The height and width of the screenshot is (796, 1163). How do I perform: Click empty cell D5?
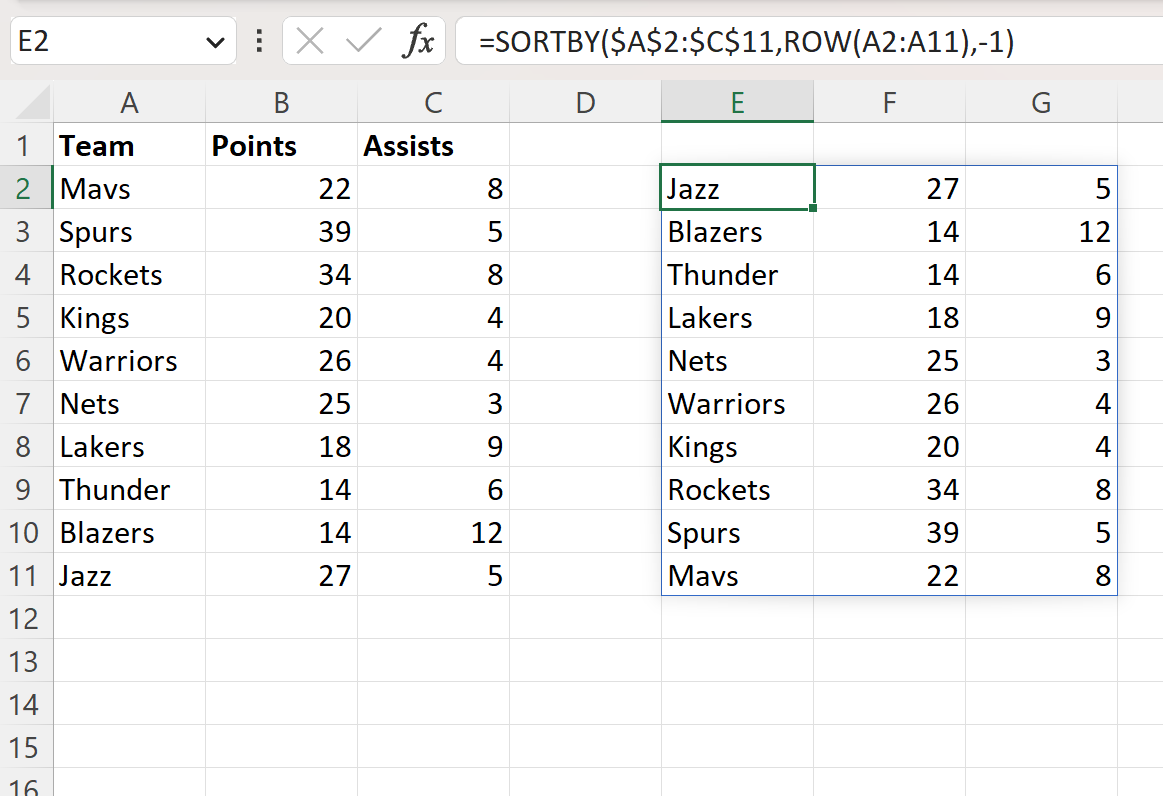[x=585, y=318]
